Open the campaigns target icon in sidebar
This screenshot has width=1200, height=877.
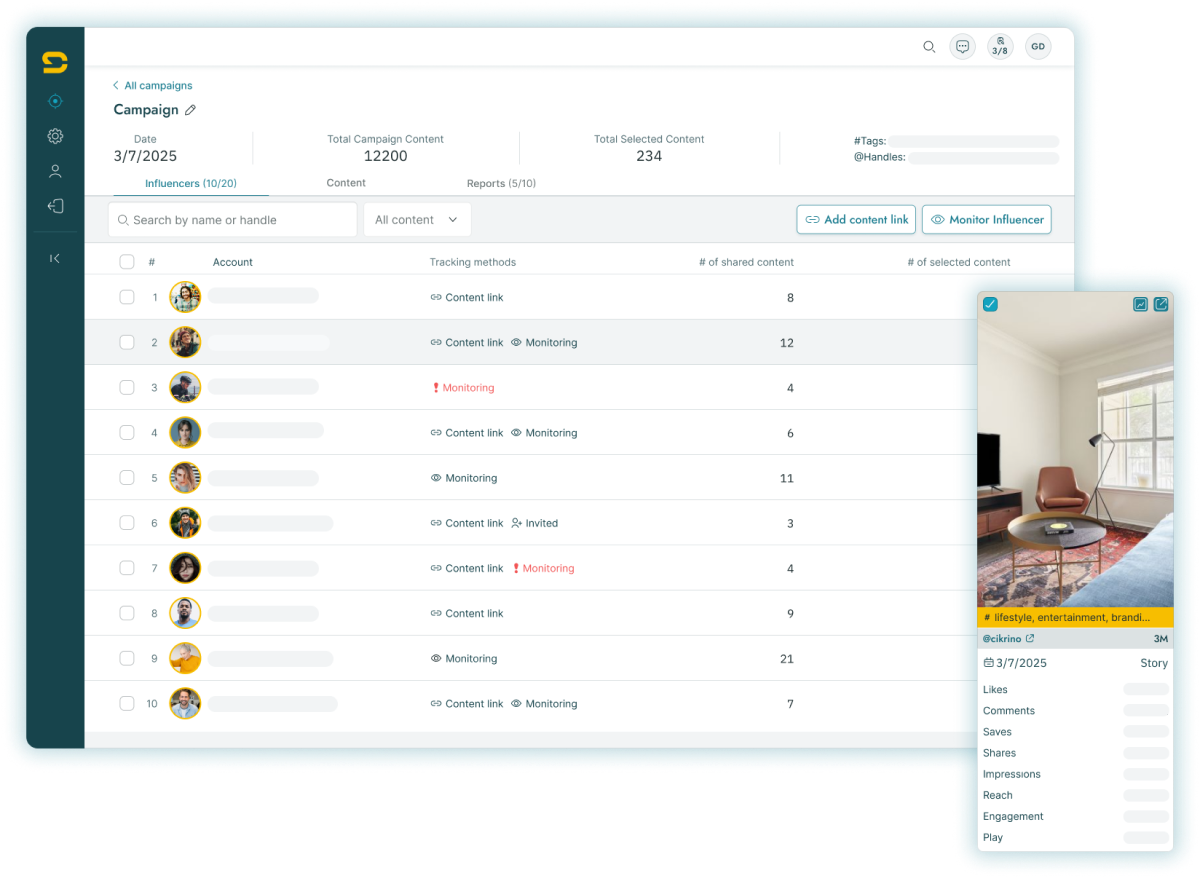(55, 101)
